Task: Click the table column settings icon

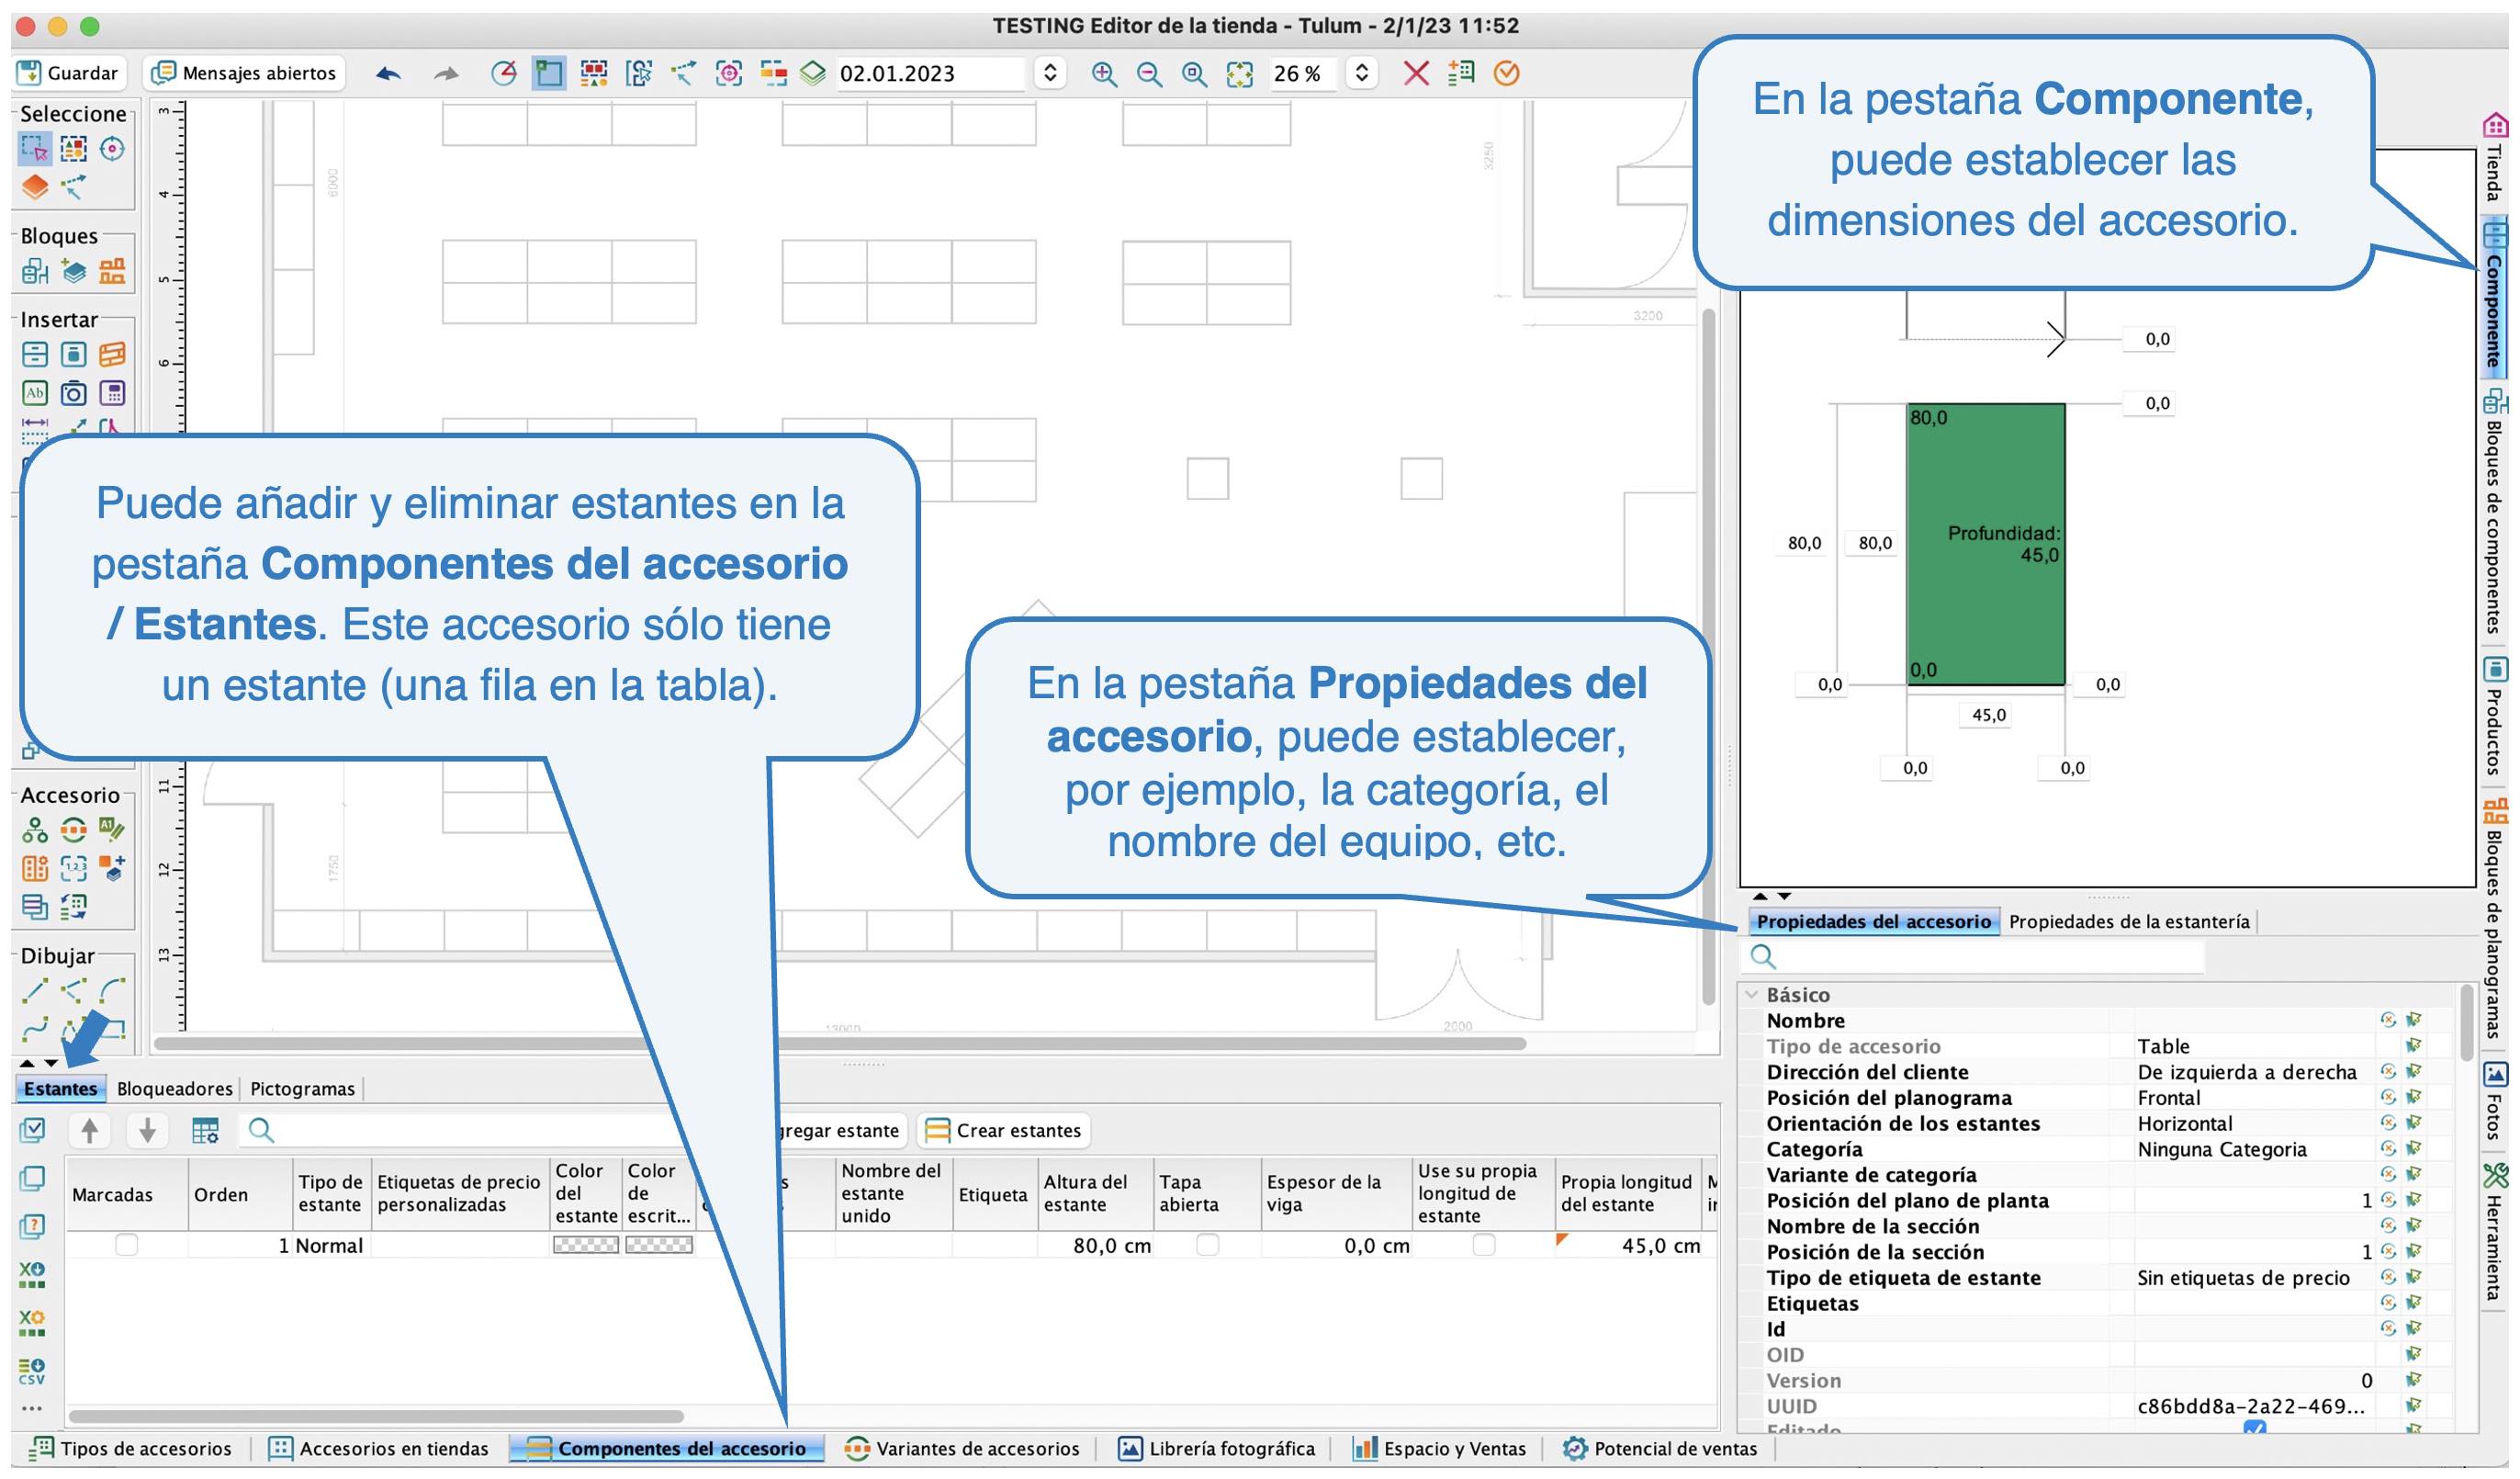Action: click(x=205, y=1131)
